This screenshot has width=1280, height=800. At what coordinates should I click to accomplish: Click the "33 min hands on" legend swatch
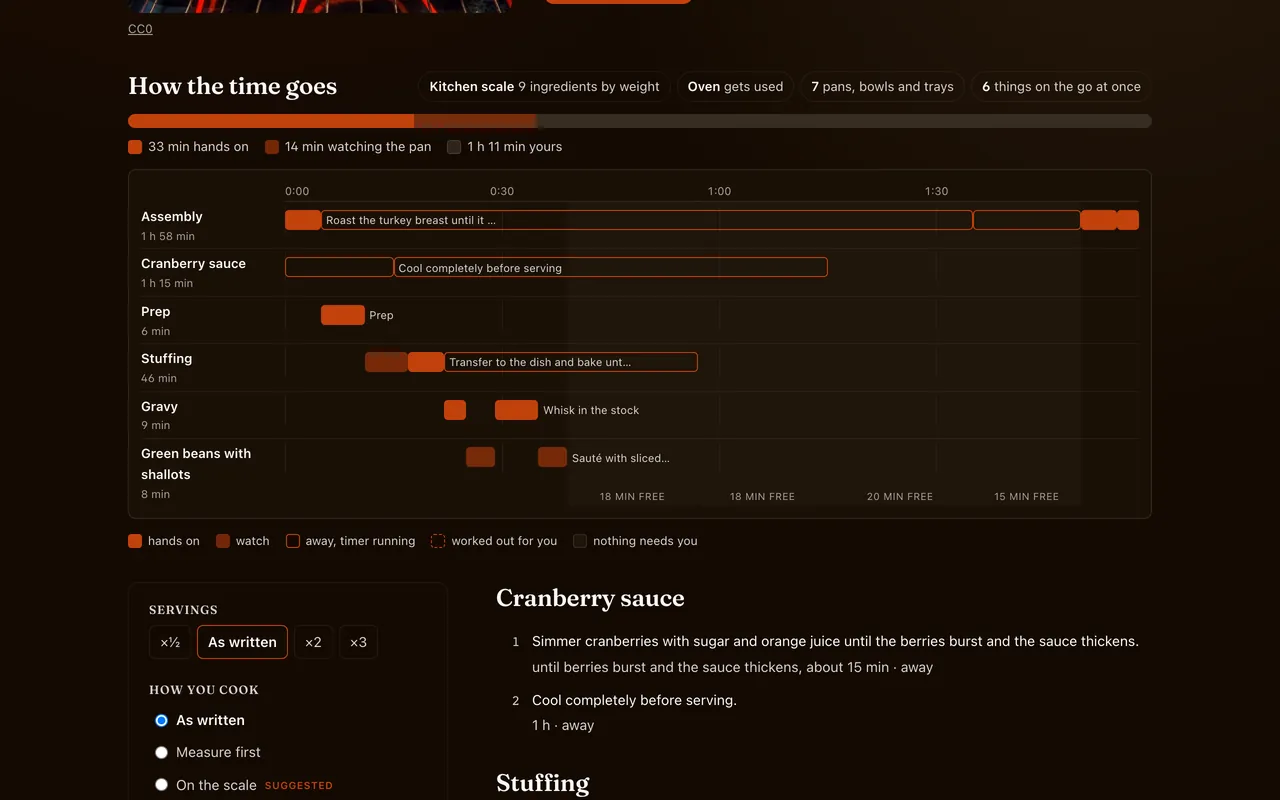[x=135, y=147]
